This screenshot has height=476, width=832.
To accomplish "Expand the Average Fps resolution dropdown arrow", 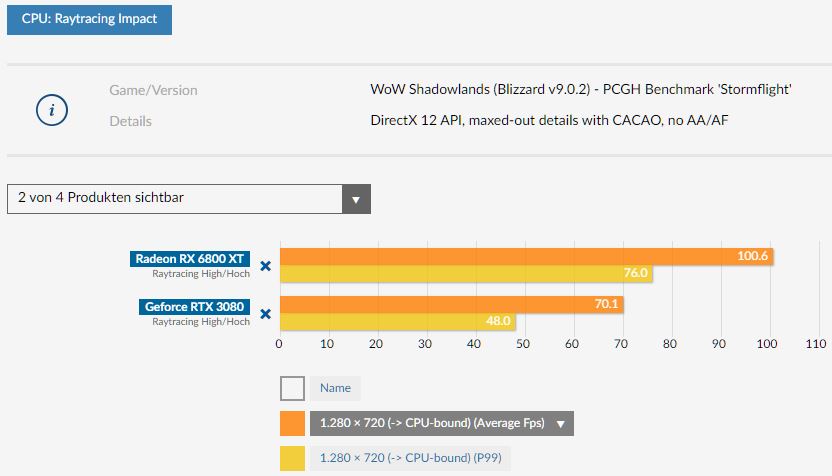I will point(560,424).
